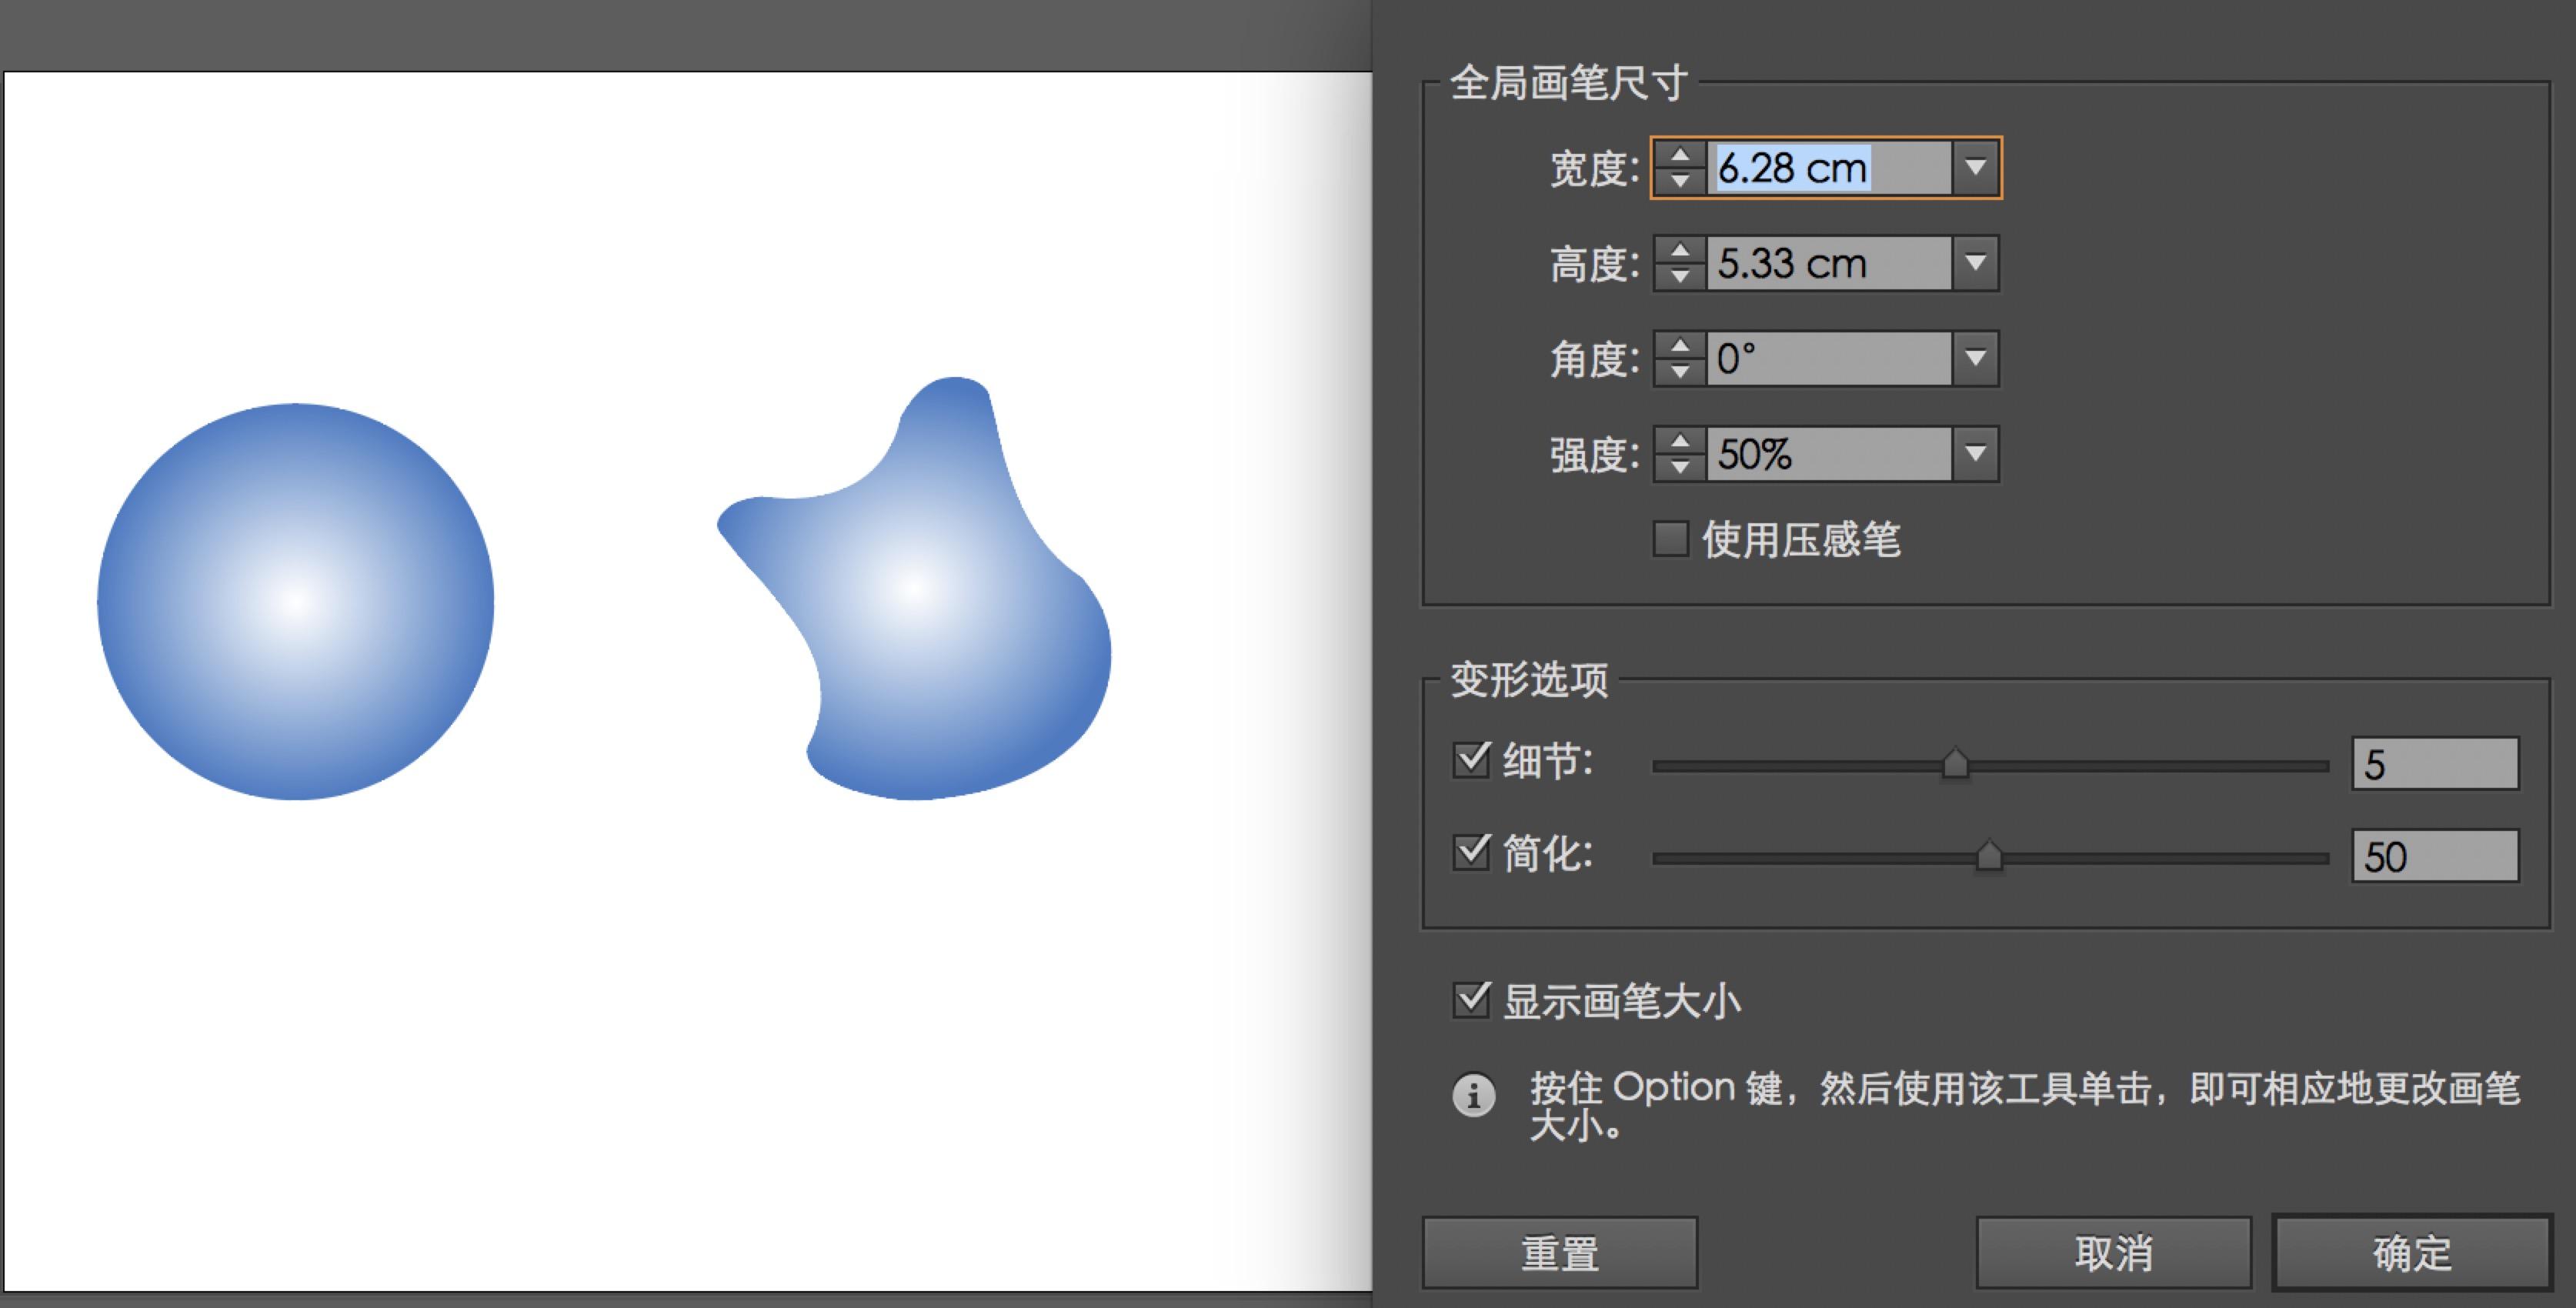Click the 重置 reset button

click(1560, 1252)
